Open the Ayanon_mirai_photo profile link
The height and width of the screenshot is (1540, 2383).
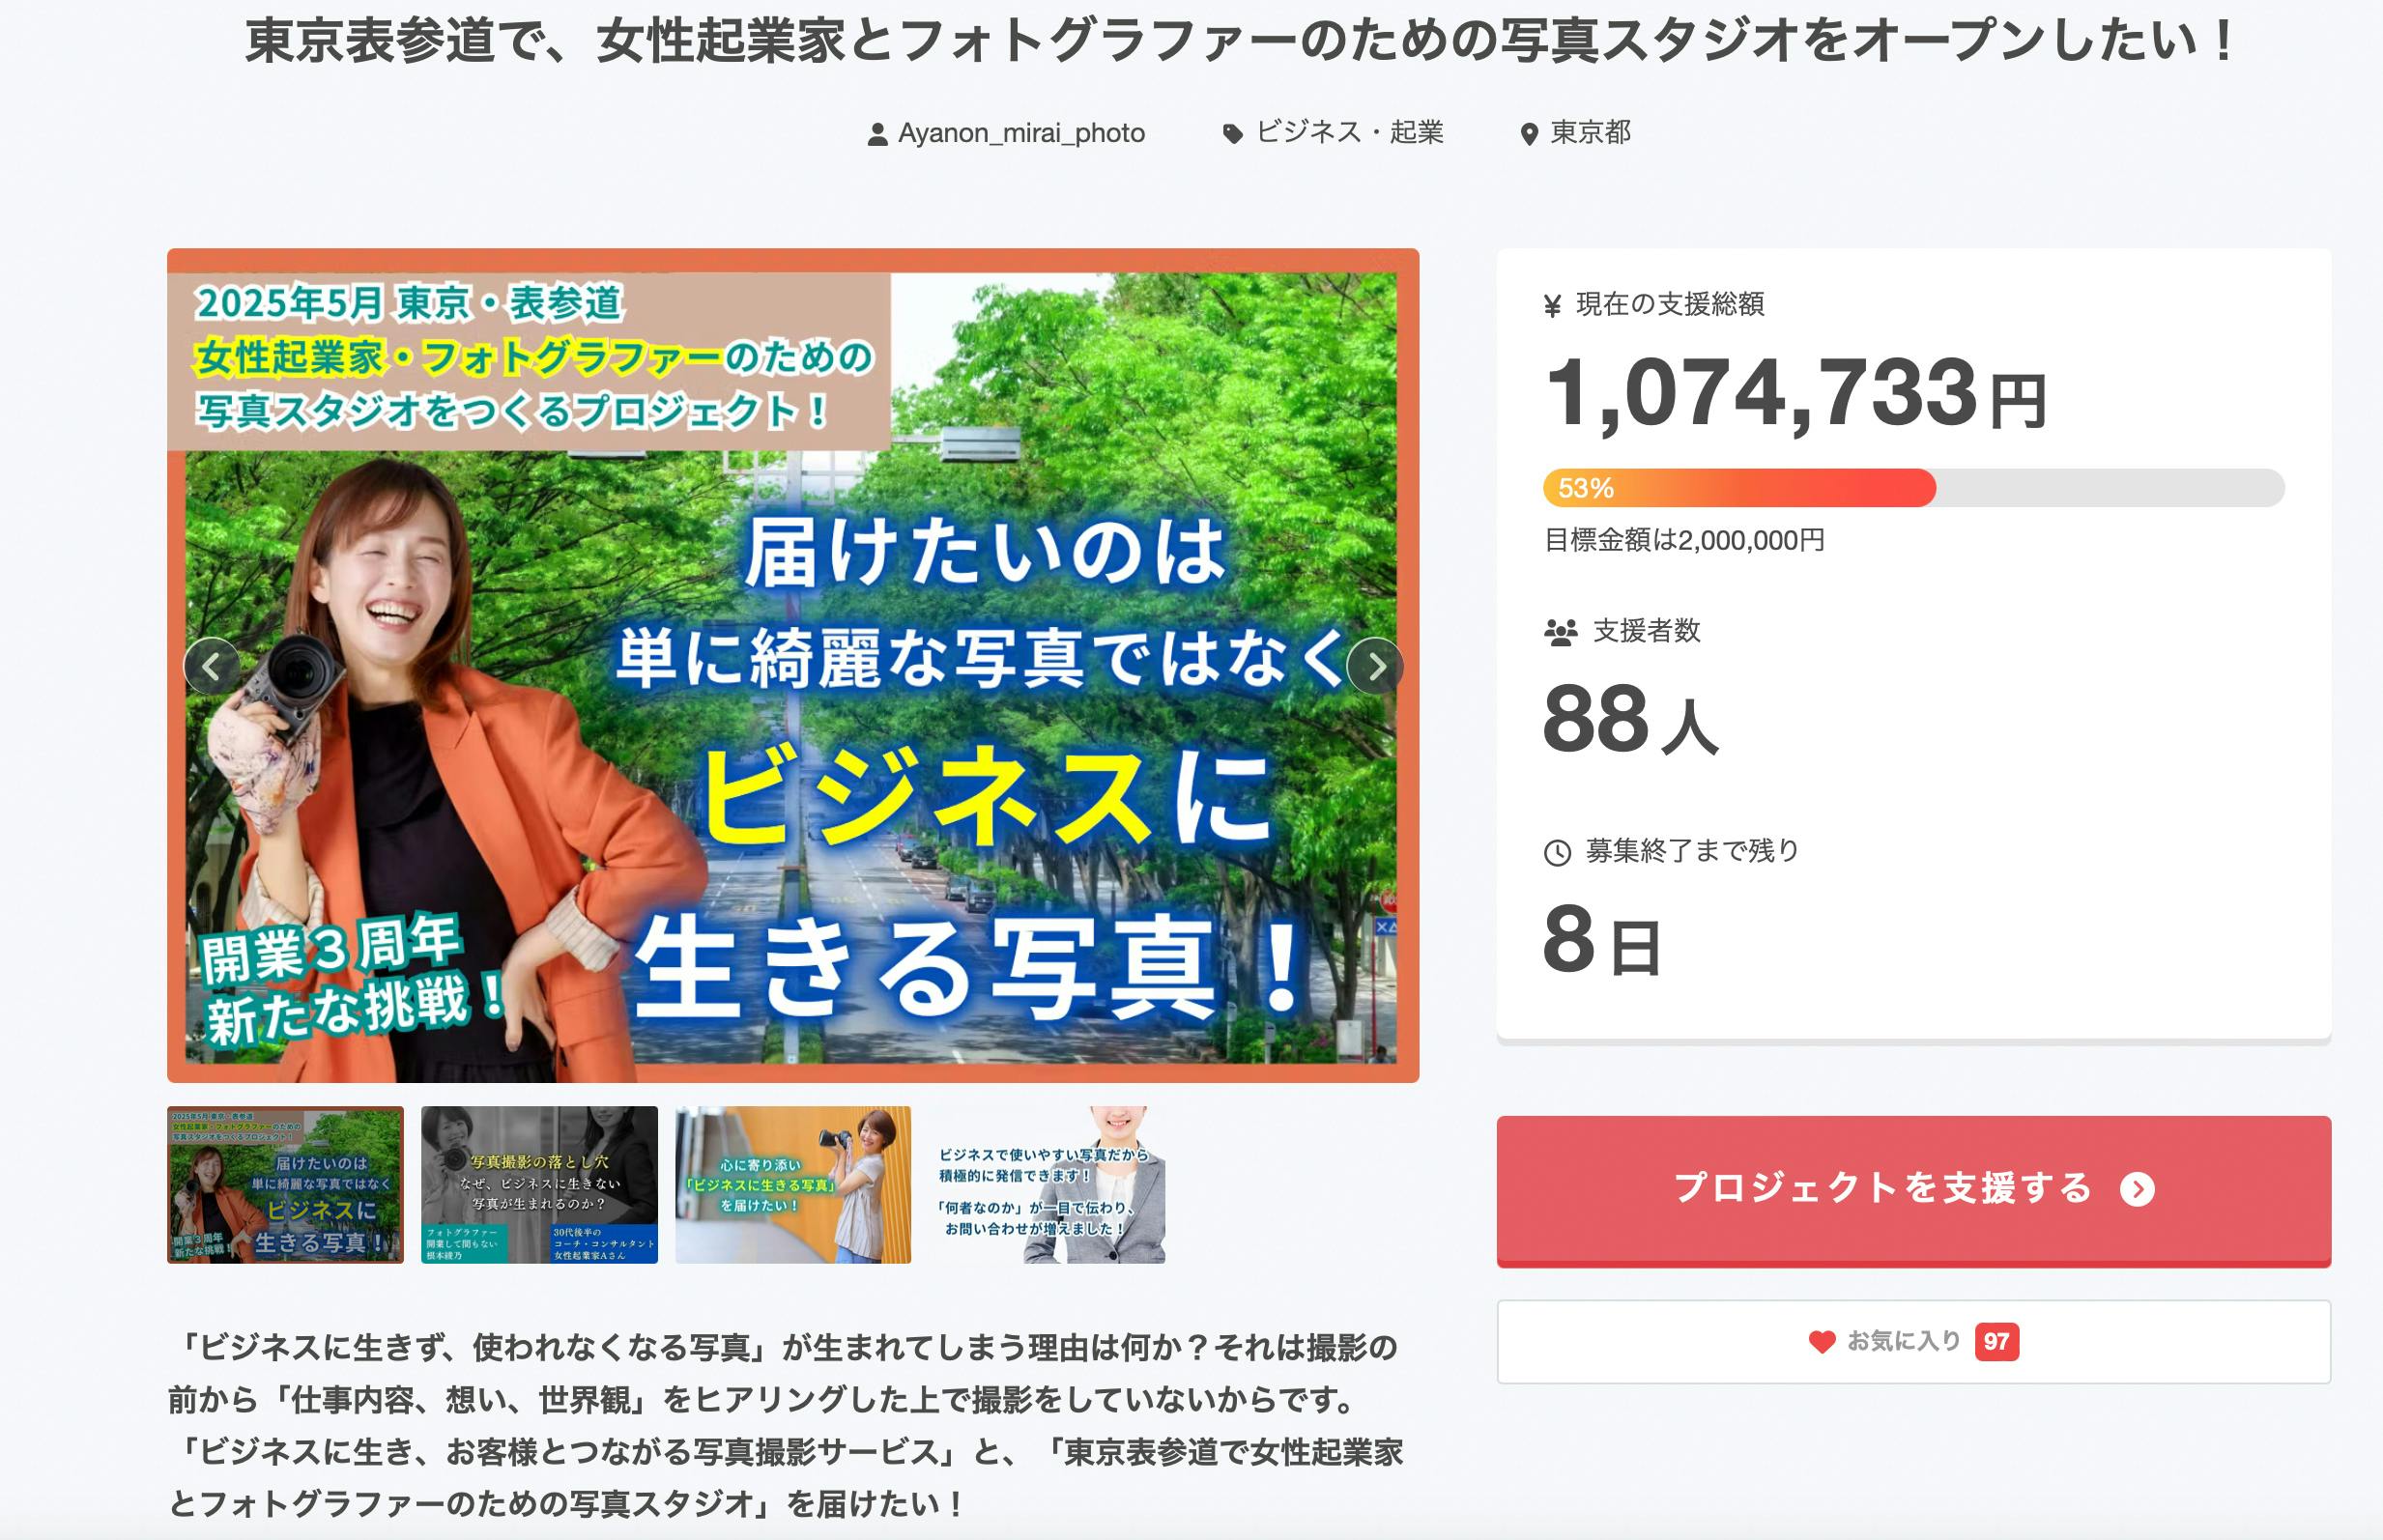pos(1021,133)
